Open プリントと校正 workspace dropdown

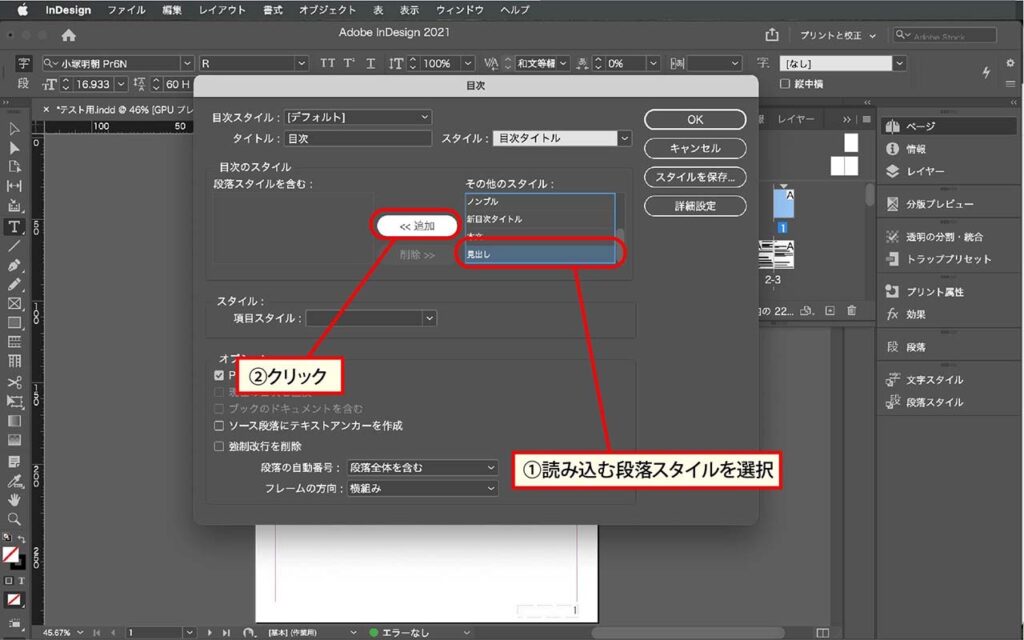pos(838,35)
